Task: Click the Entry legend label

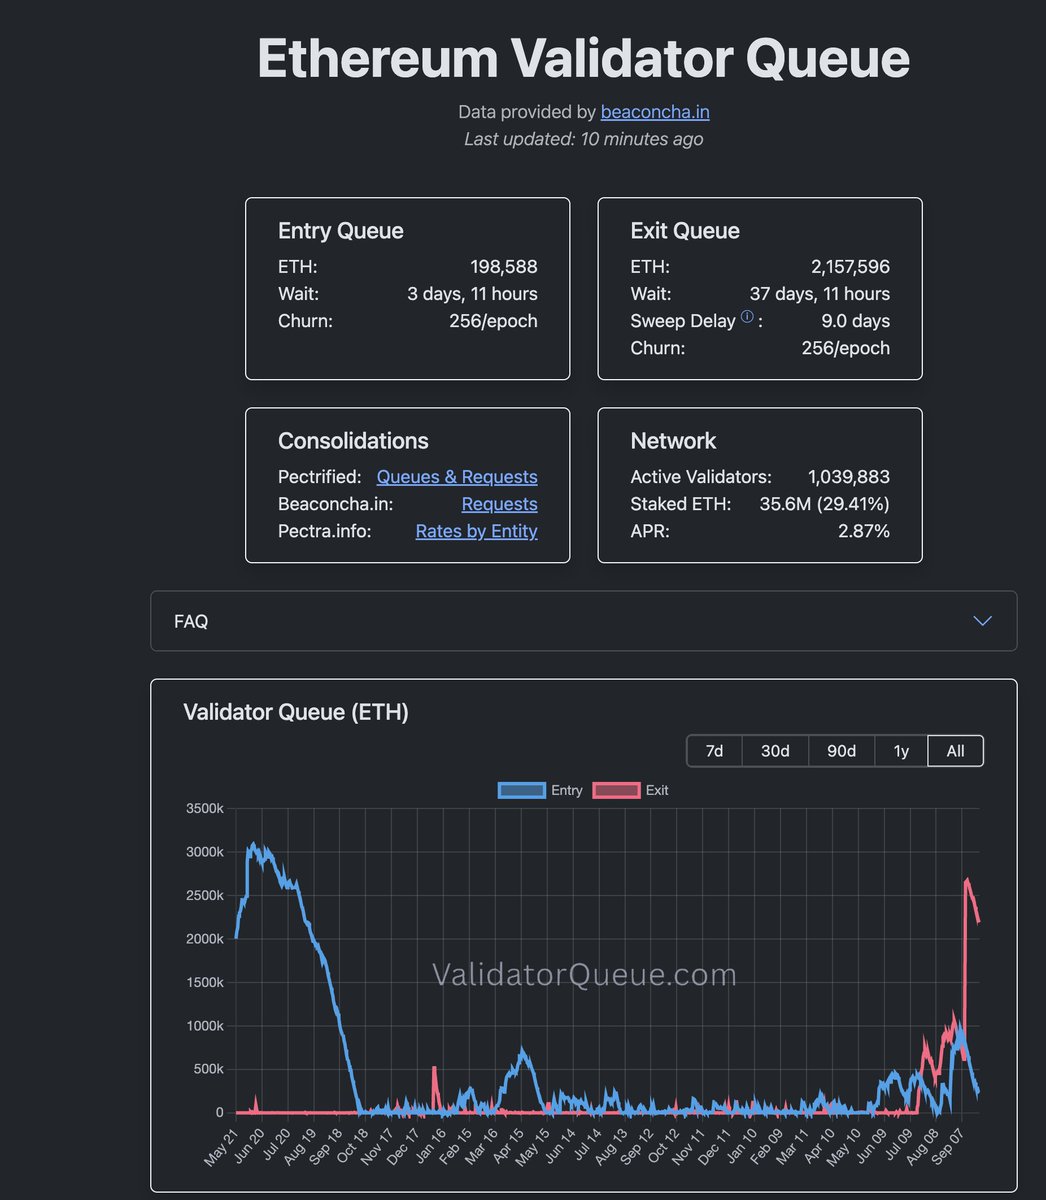Action: pyautogui.click(x=566, y=790)
